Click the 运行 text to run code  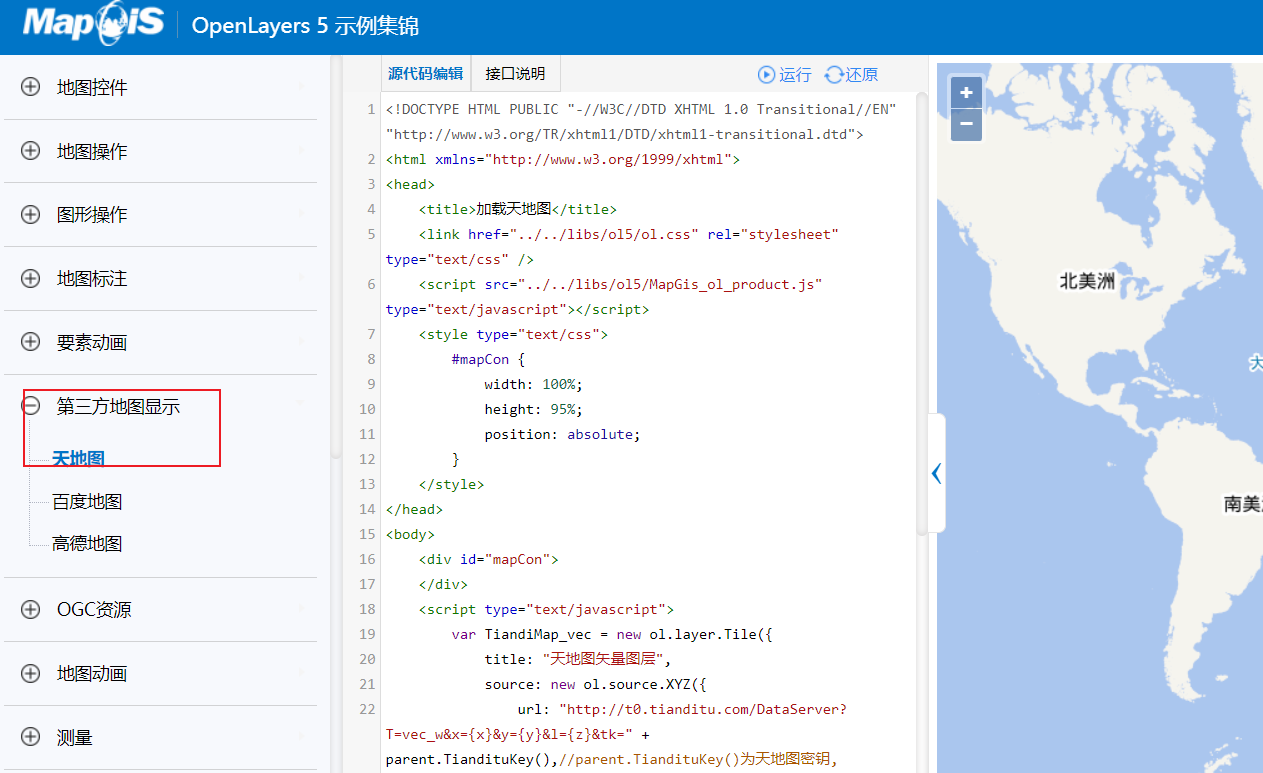click(796, 74)
